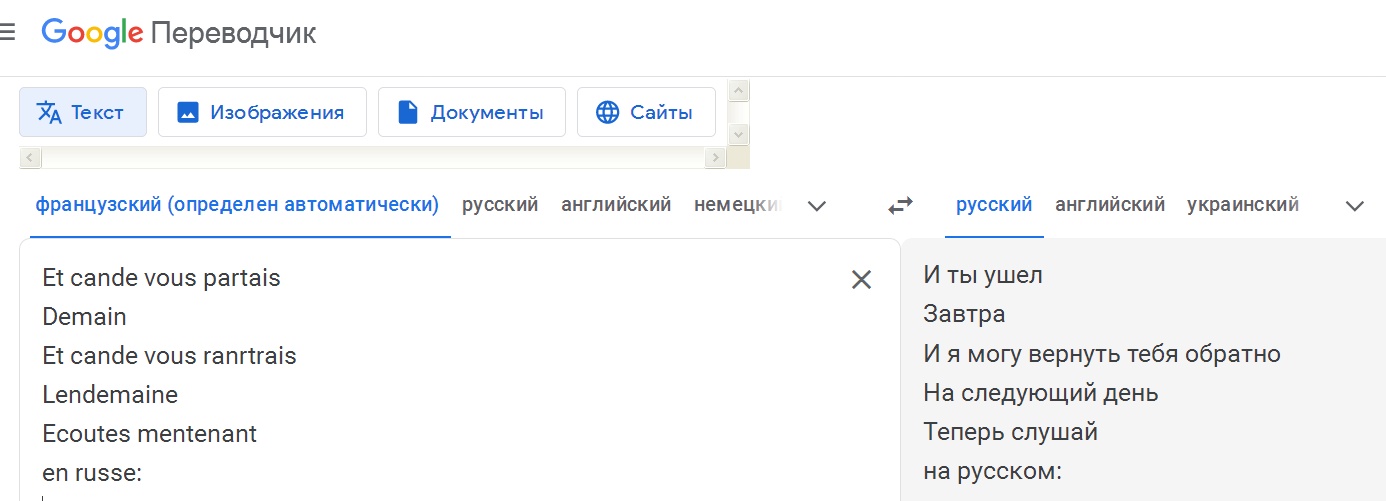
Task: Expand the source languages list
Action: 817,206
